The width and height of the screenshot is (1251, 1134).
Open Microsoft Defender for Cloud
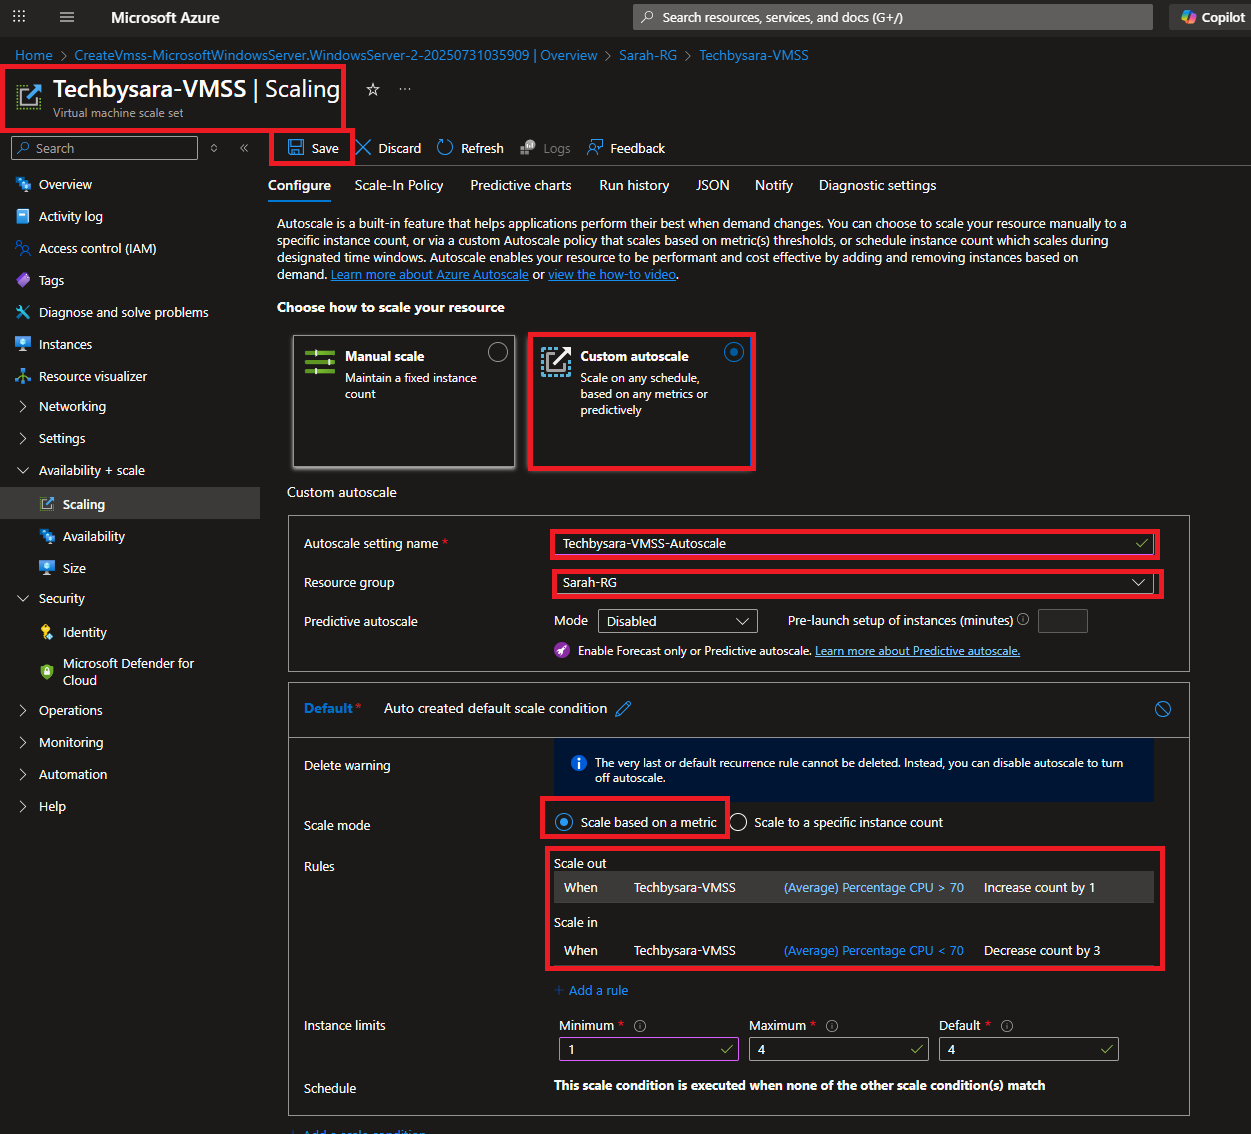(x=130, y=671)
